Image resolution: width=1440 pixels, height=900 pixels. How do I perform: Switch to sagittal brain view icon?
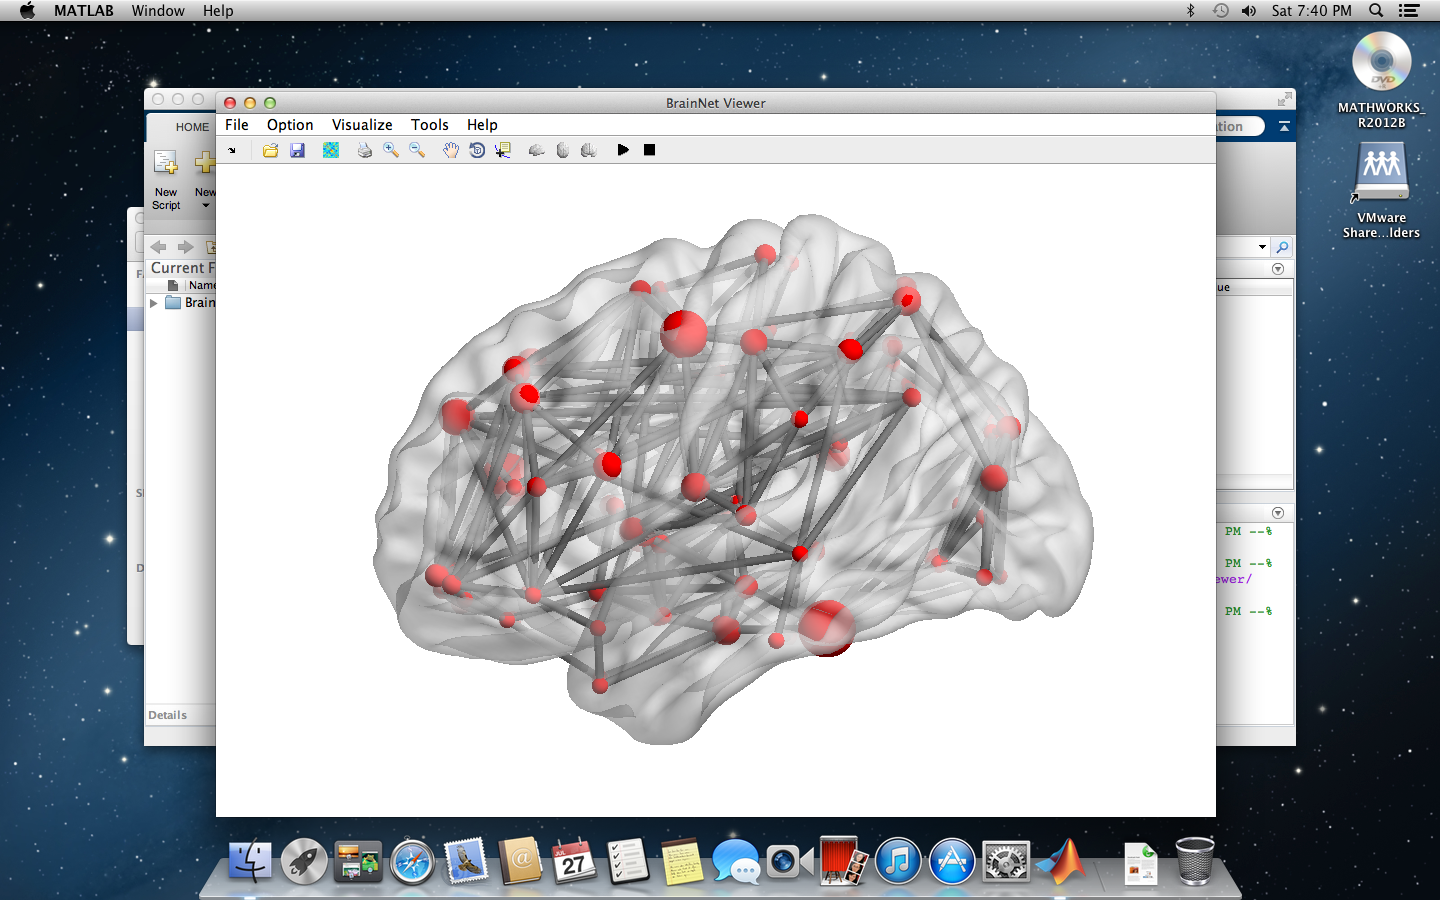(x=537, y=150)
